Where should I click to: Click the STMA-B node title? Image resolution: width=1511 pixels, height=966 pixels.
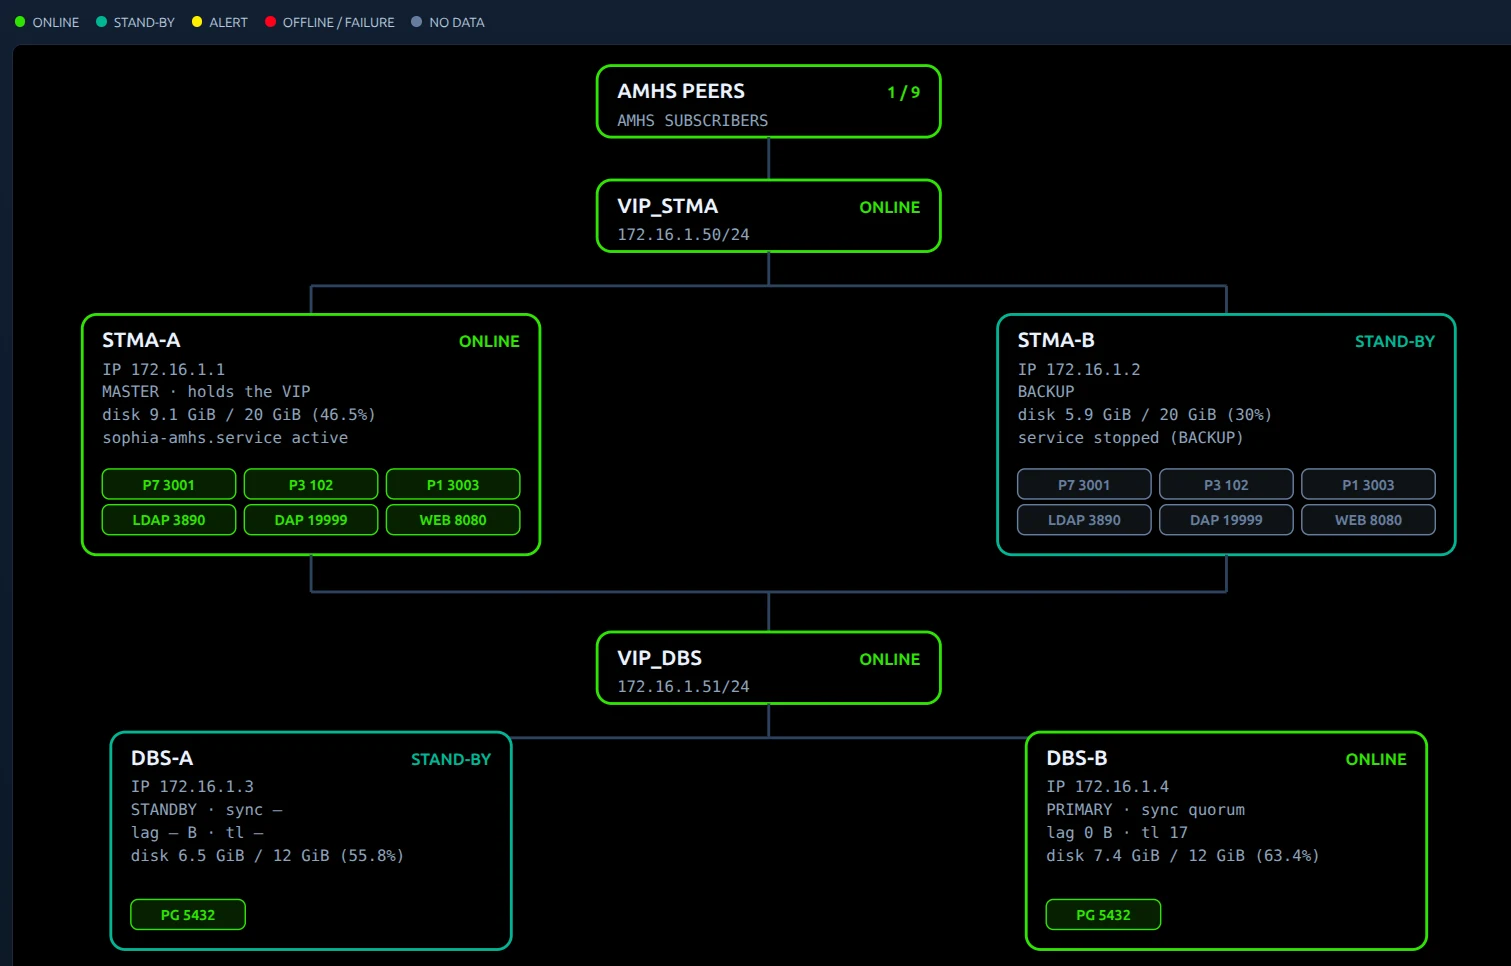(x=1056, y=341)
